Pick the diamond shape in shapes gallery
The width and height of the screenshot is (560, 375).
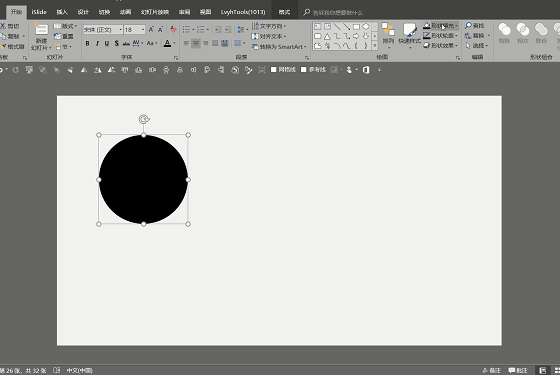pyautogui.click(x=366, y=27)
